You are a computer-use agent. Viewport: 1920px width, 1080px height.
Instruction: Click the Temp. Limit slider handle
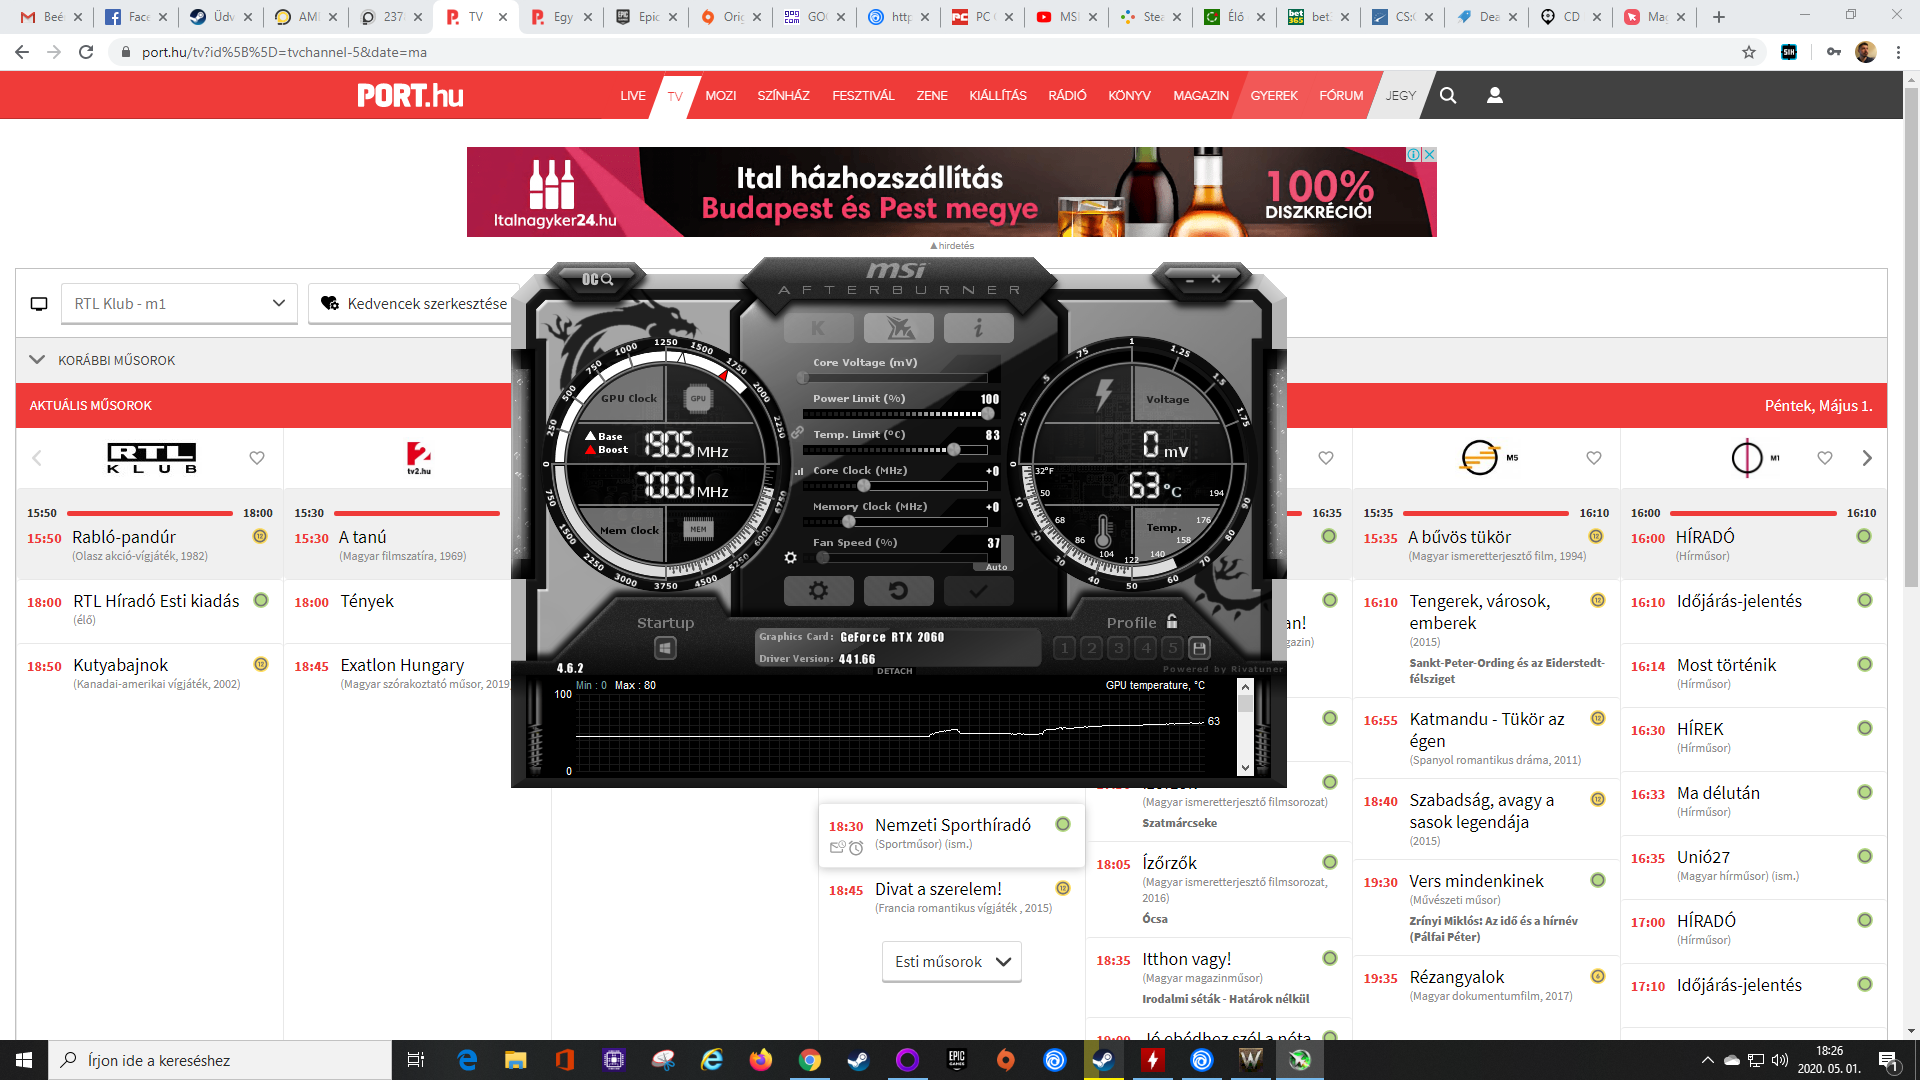pyautogui.click(x=954, y=449)
